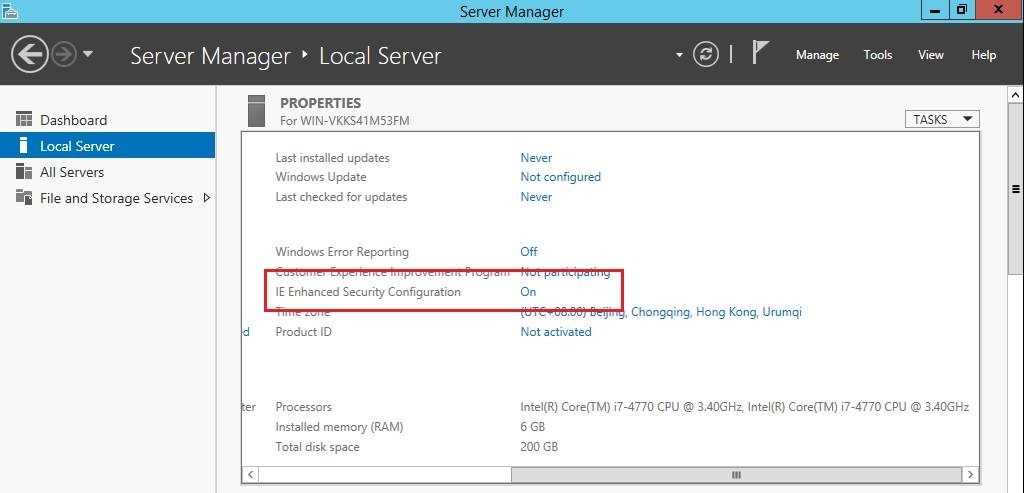Click the horizontal scrollbar left arrow
The height and width of the screenshot is (493, 1024).
[x=251, y=474]
